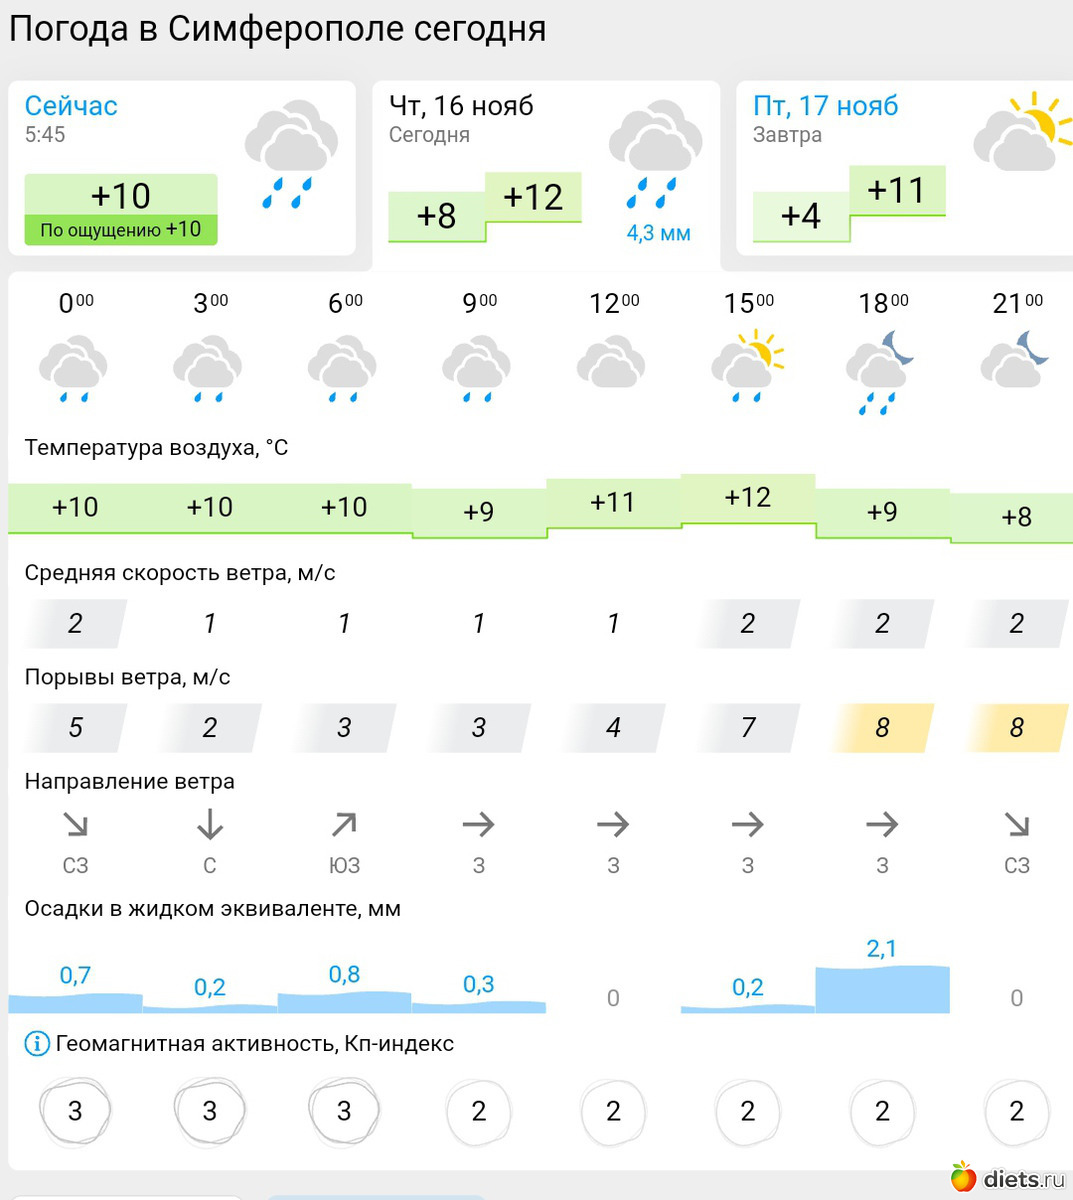Click the 18:00 night rain icon

coord(881,372)
